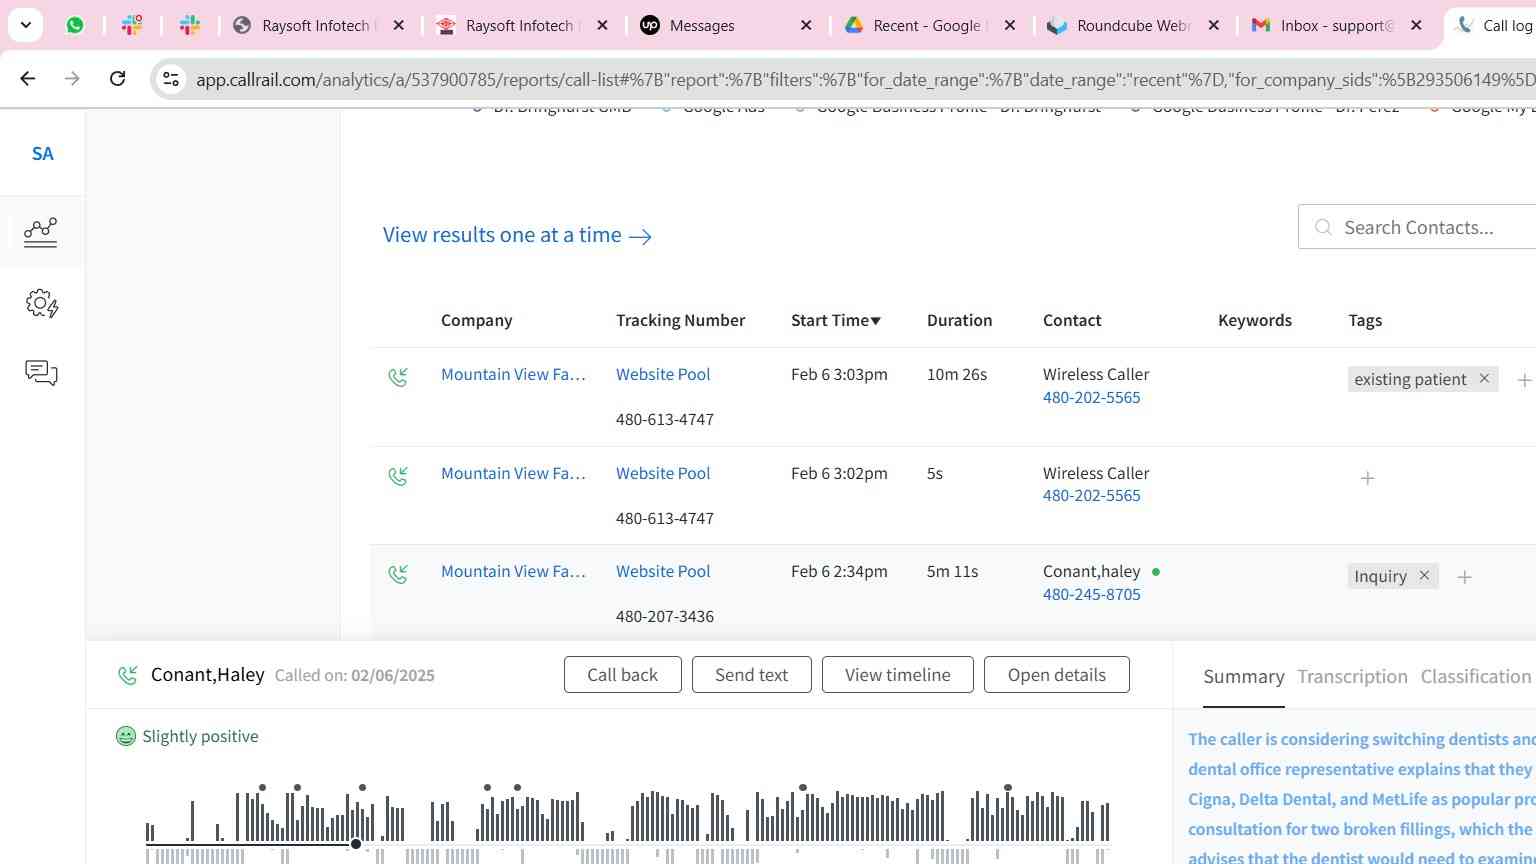Close the Gmail Inbox tab

1416,25
